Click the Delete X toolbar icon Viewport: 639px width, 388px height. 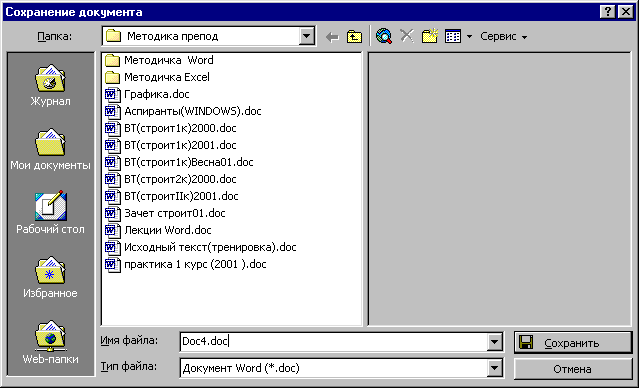click(407, 36)
